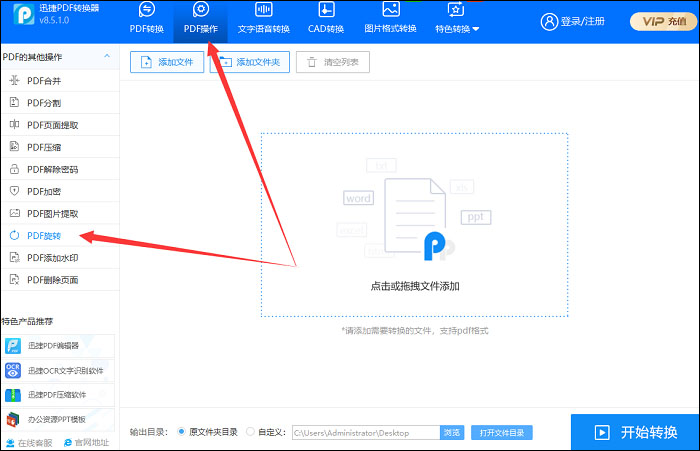This screenshot has height=451, width=700.
Task: Select PDF页面提取 in the sidebar
Action: coord(60,125)
